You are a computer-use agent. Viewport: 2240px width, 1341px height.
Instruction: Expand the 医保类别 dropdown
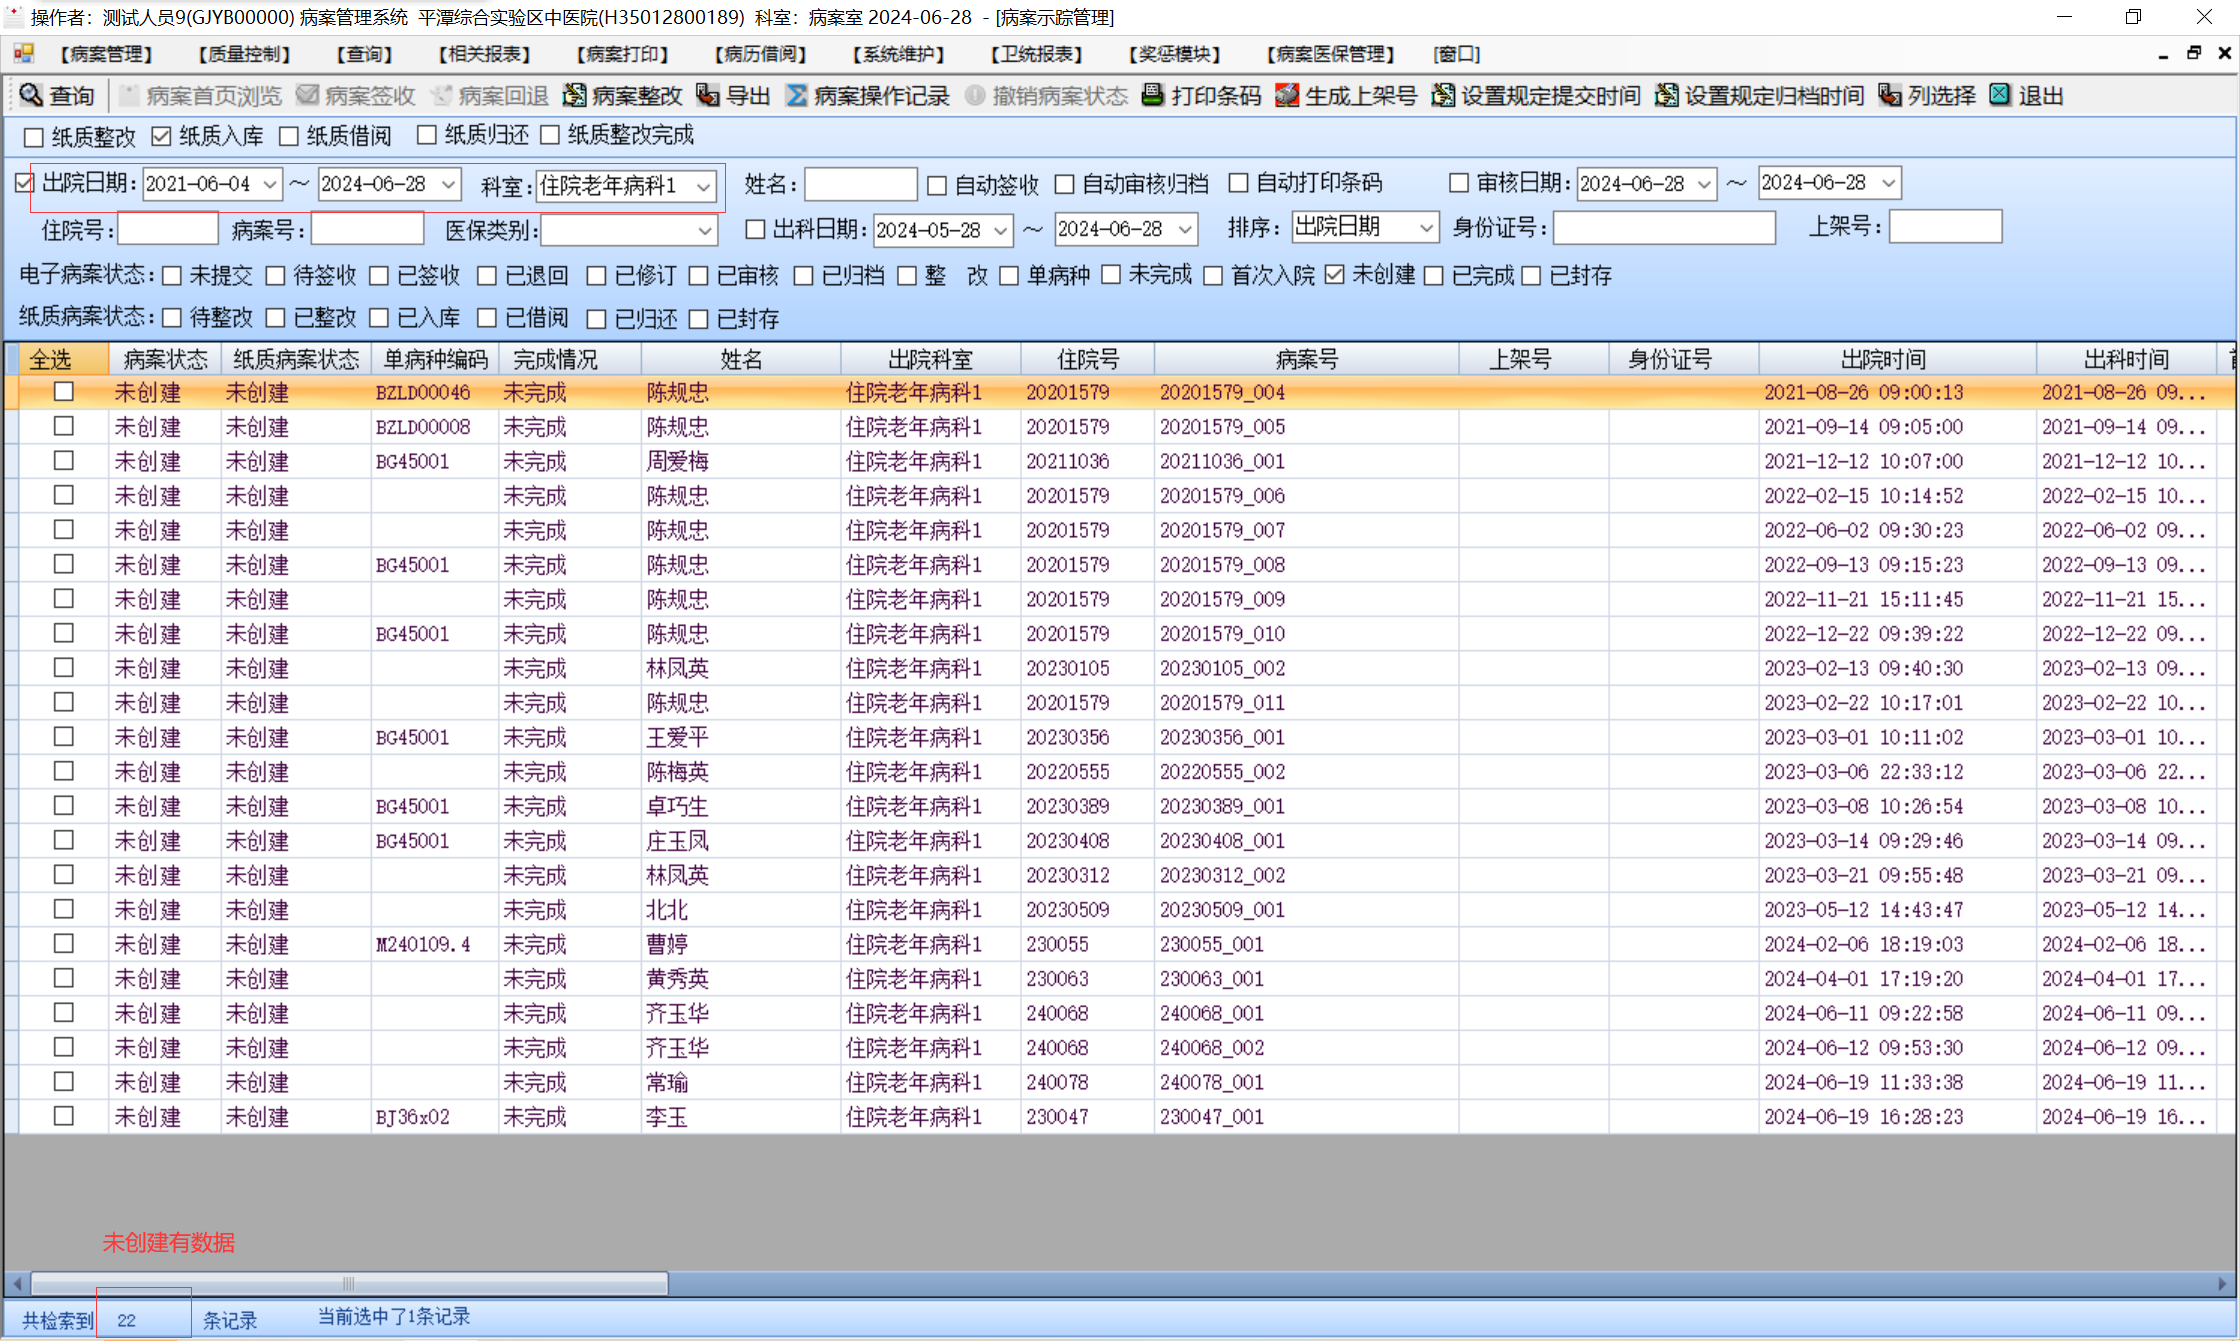[x=705, y=231]
